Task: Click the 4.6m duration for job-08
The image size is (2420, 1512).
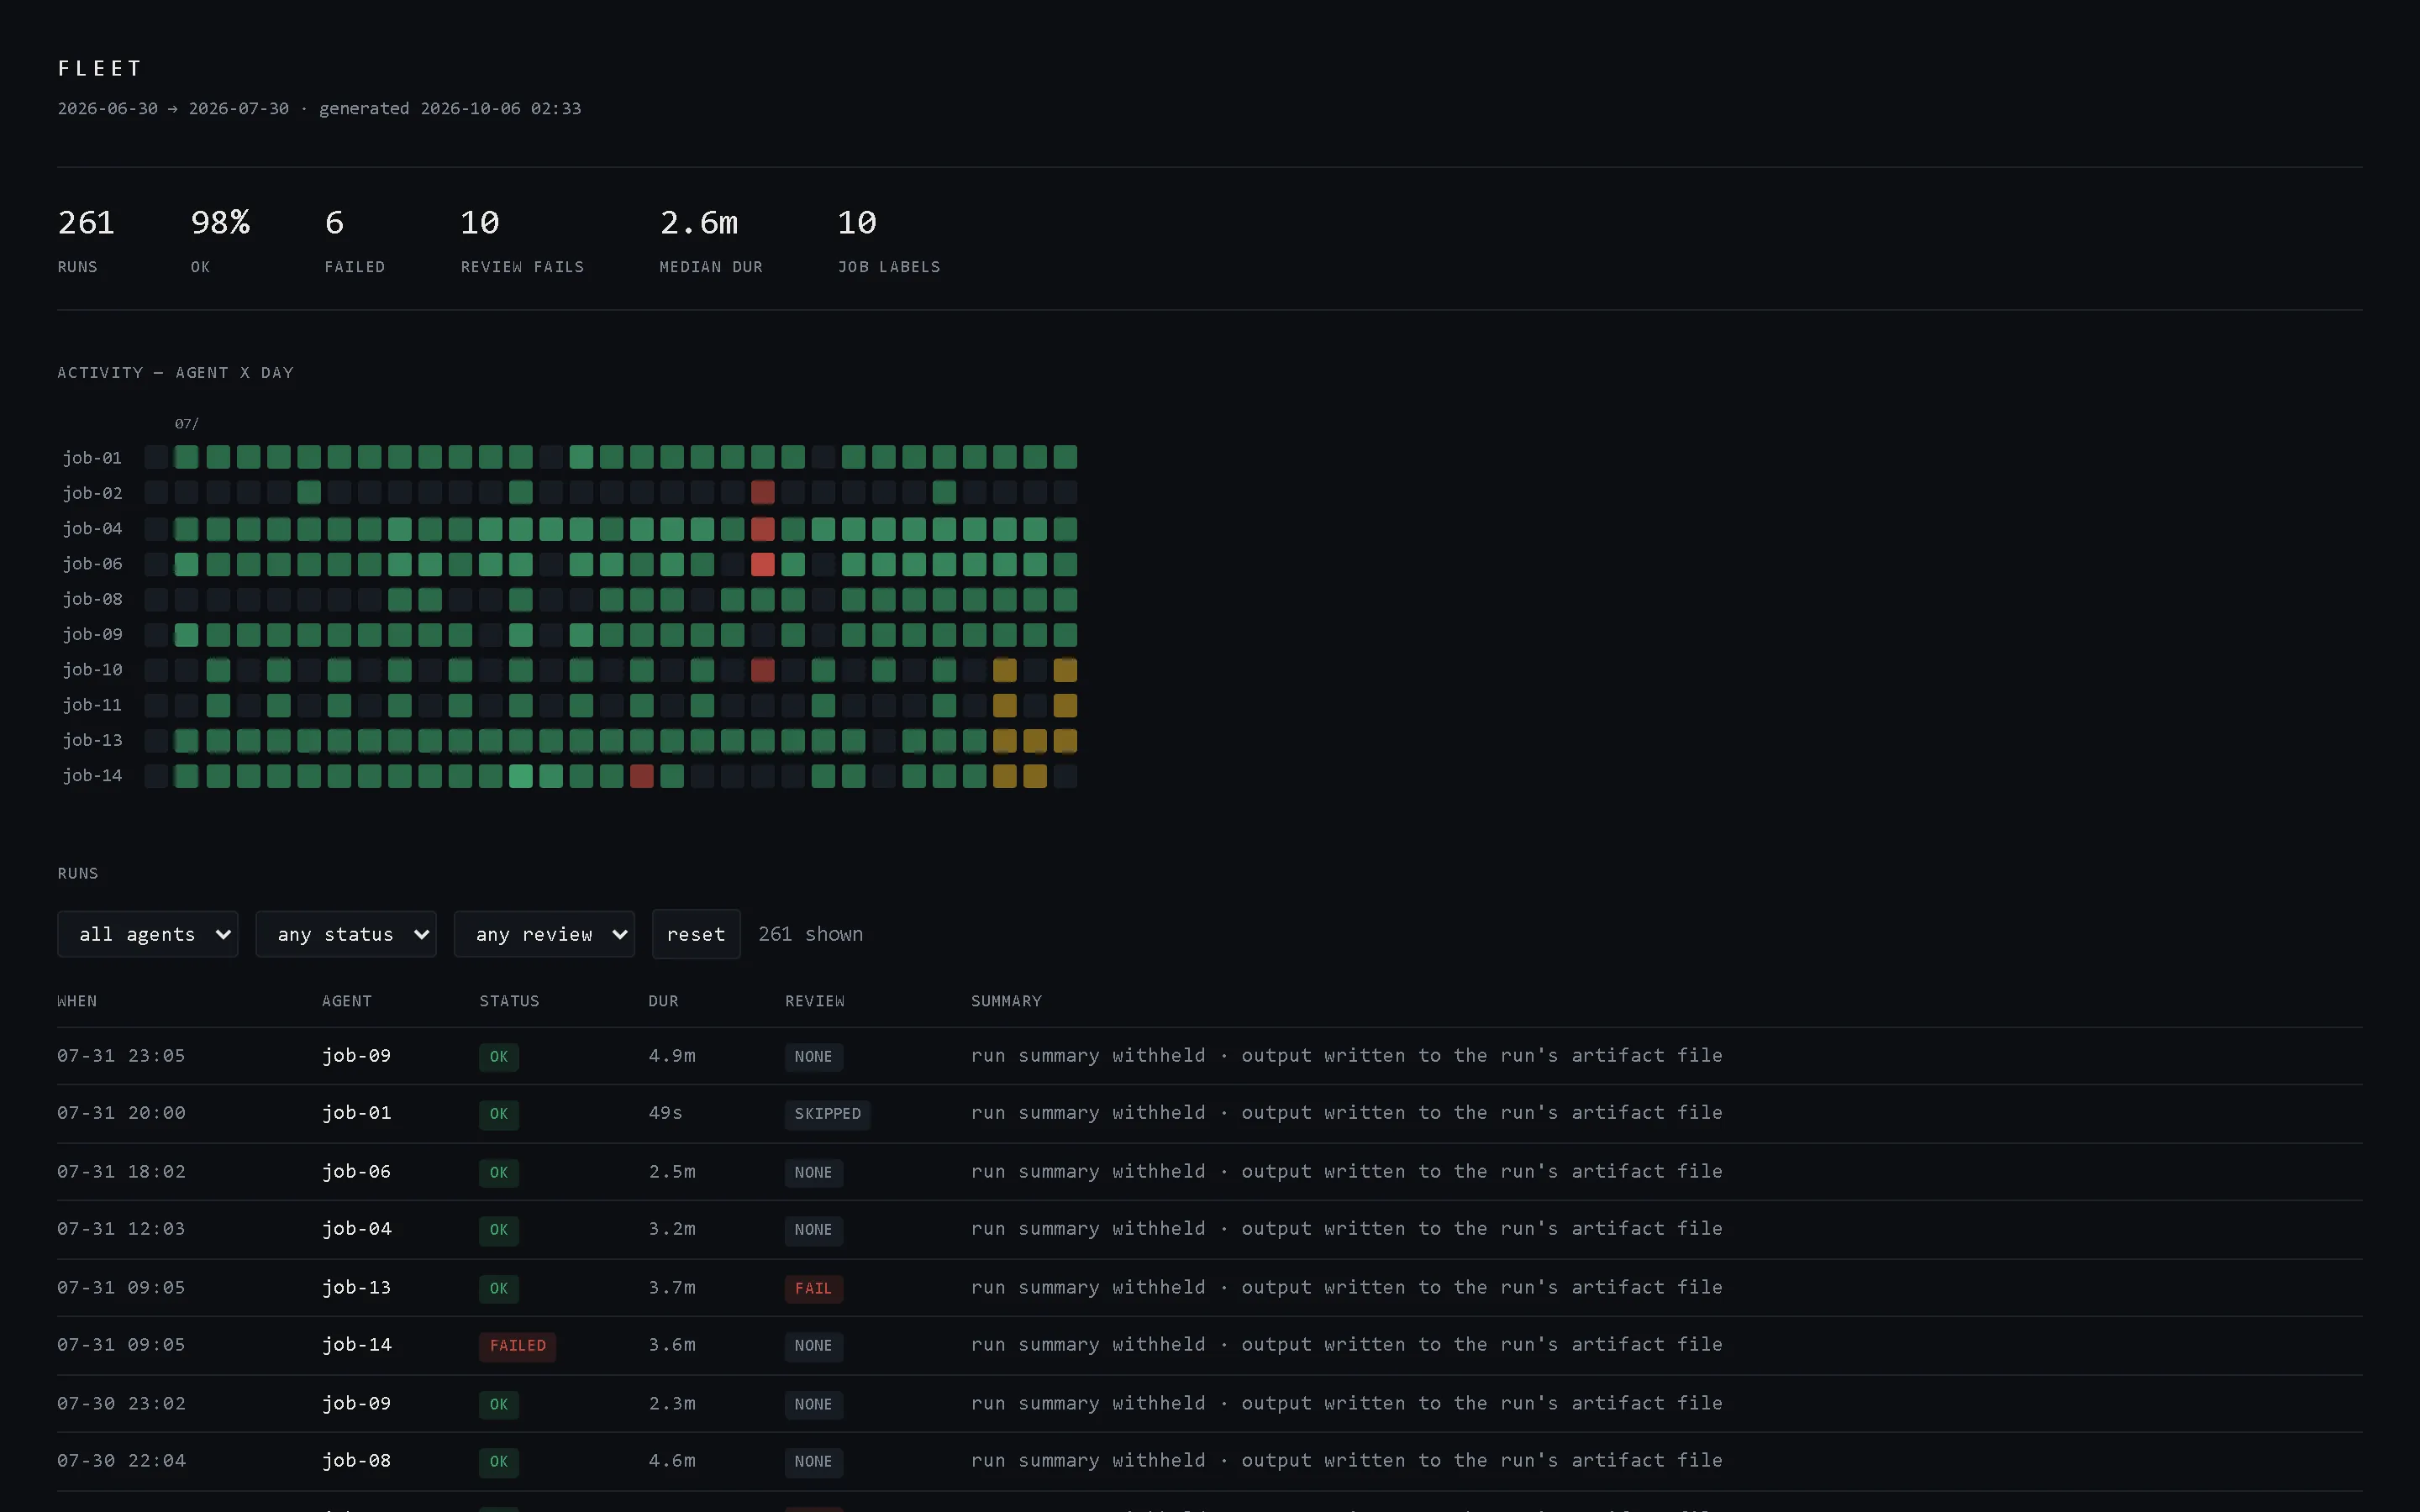Action: point(672,1461)
